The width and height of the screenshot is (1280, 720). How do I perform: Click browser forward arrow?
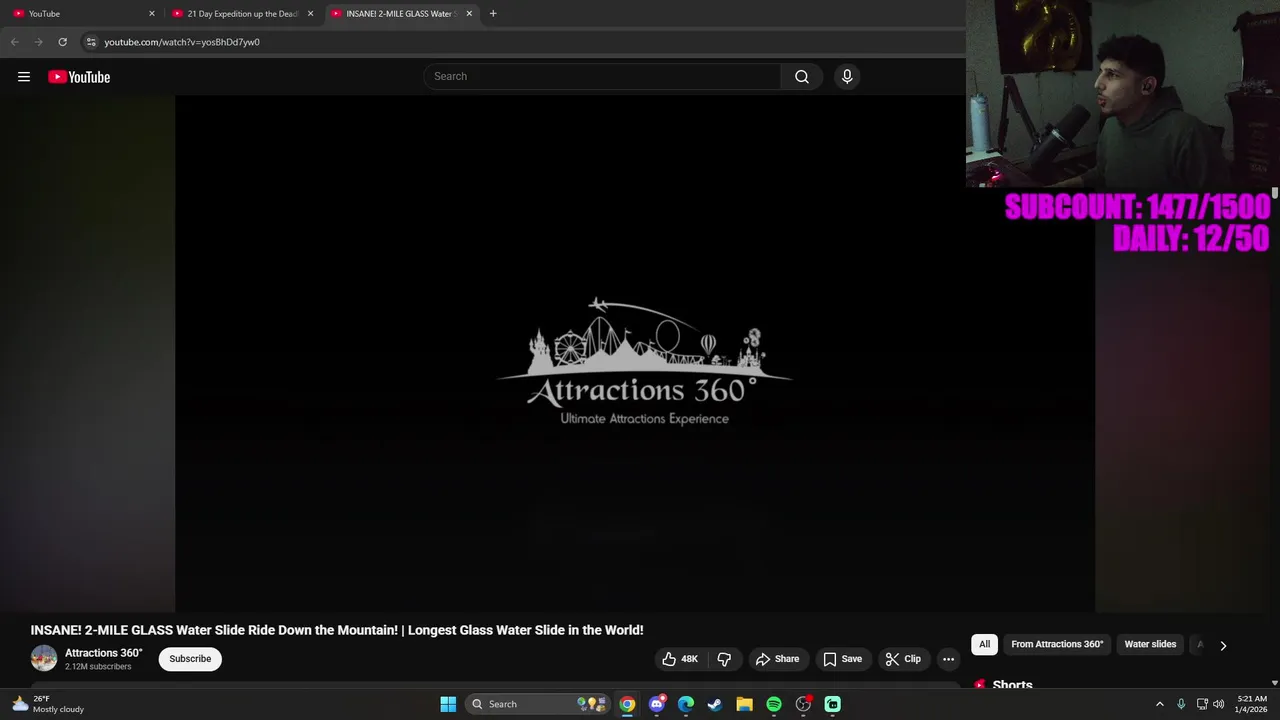tap(39, 42)
